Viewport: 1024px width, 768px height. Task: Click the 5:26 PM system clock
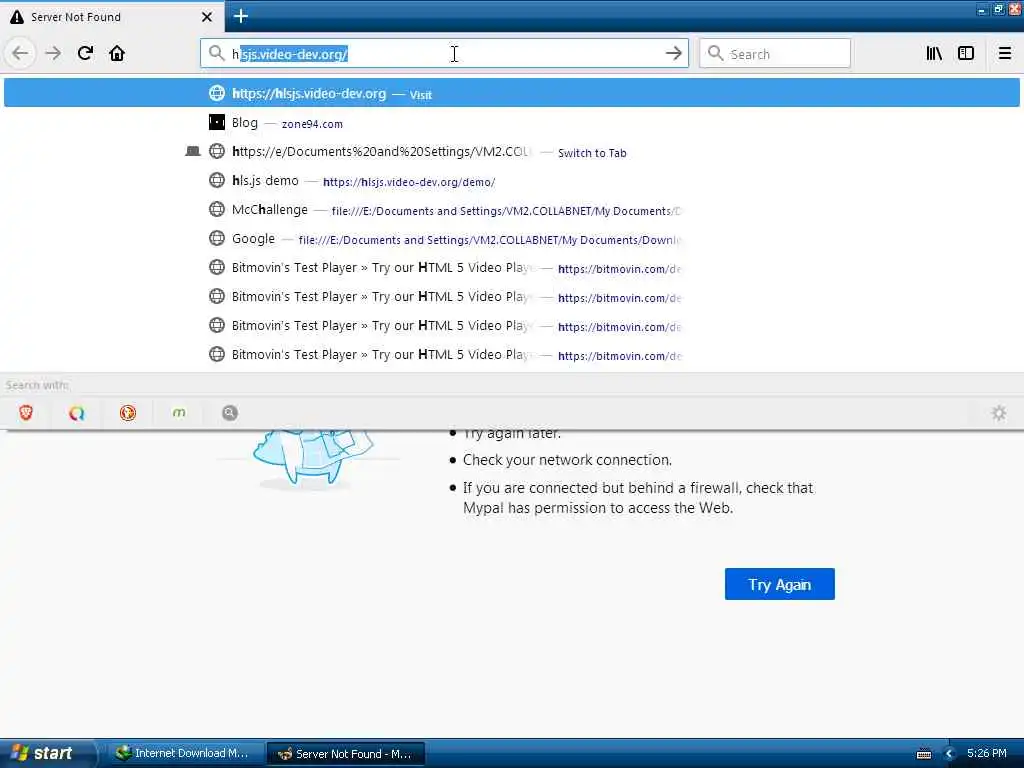(987, 753)
